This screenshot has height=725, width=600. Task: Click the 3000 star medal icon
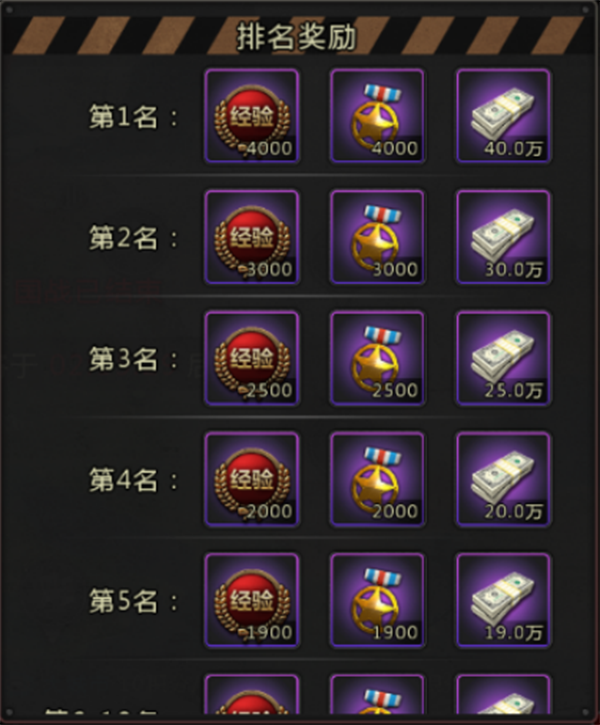coord(377,237)
